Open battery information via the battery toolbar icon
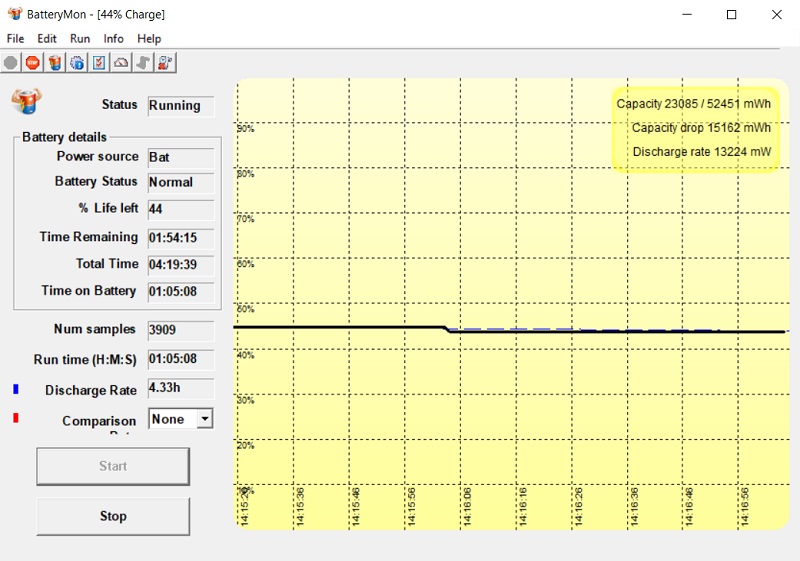This screenshot has width=800, height=561. (x=54, y=62)
